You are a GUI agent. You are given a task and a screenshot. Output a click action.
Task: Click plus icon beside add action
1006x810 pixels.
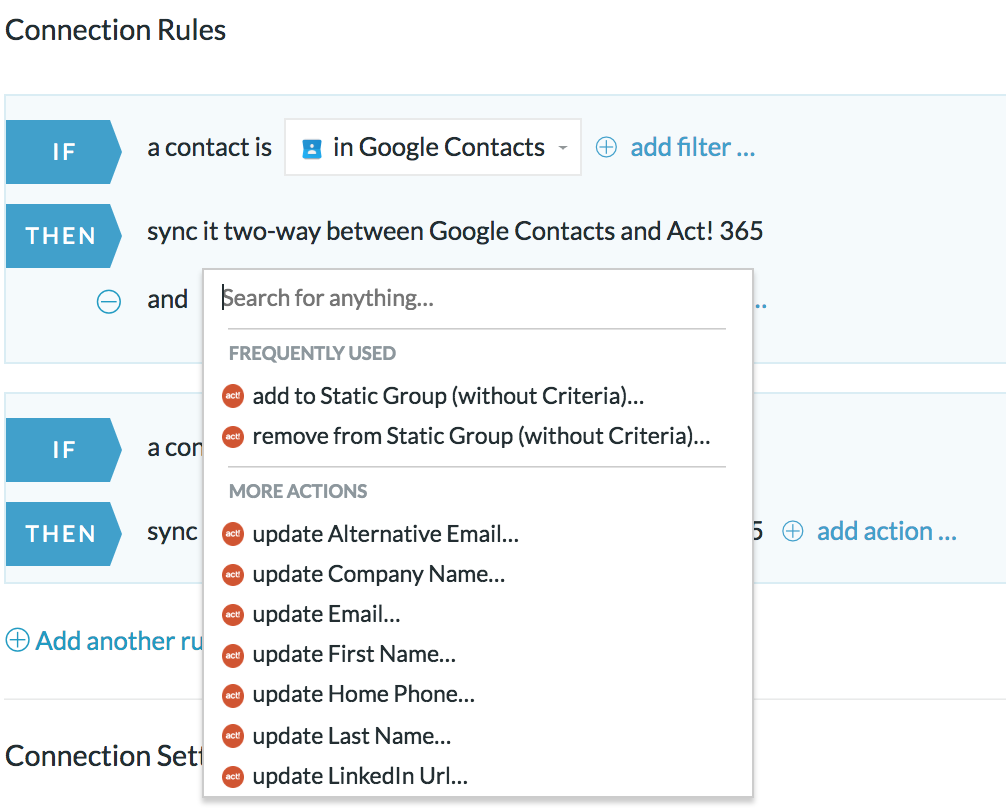click(792, 532)
